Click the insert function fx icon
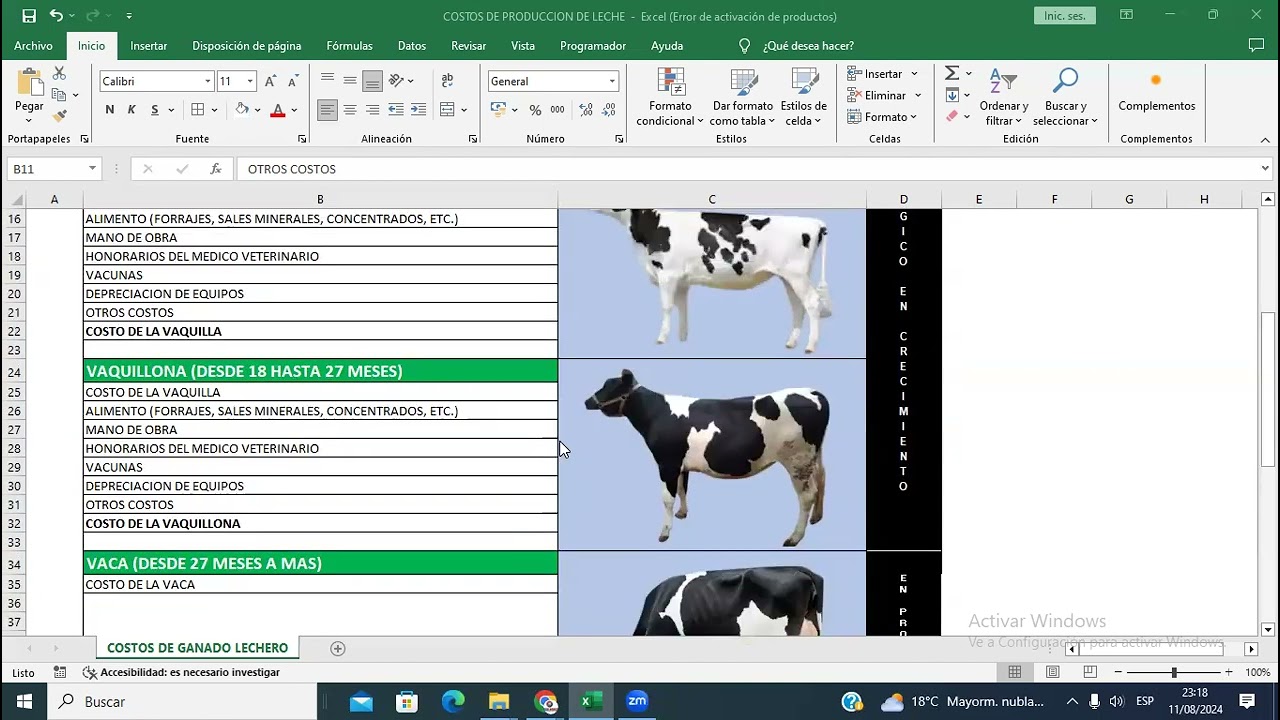Image resolution: width=1280 pixels, height=720 pixels. (215, 169)
